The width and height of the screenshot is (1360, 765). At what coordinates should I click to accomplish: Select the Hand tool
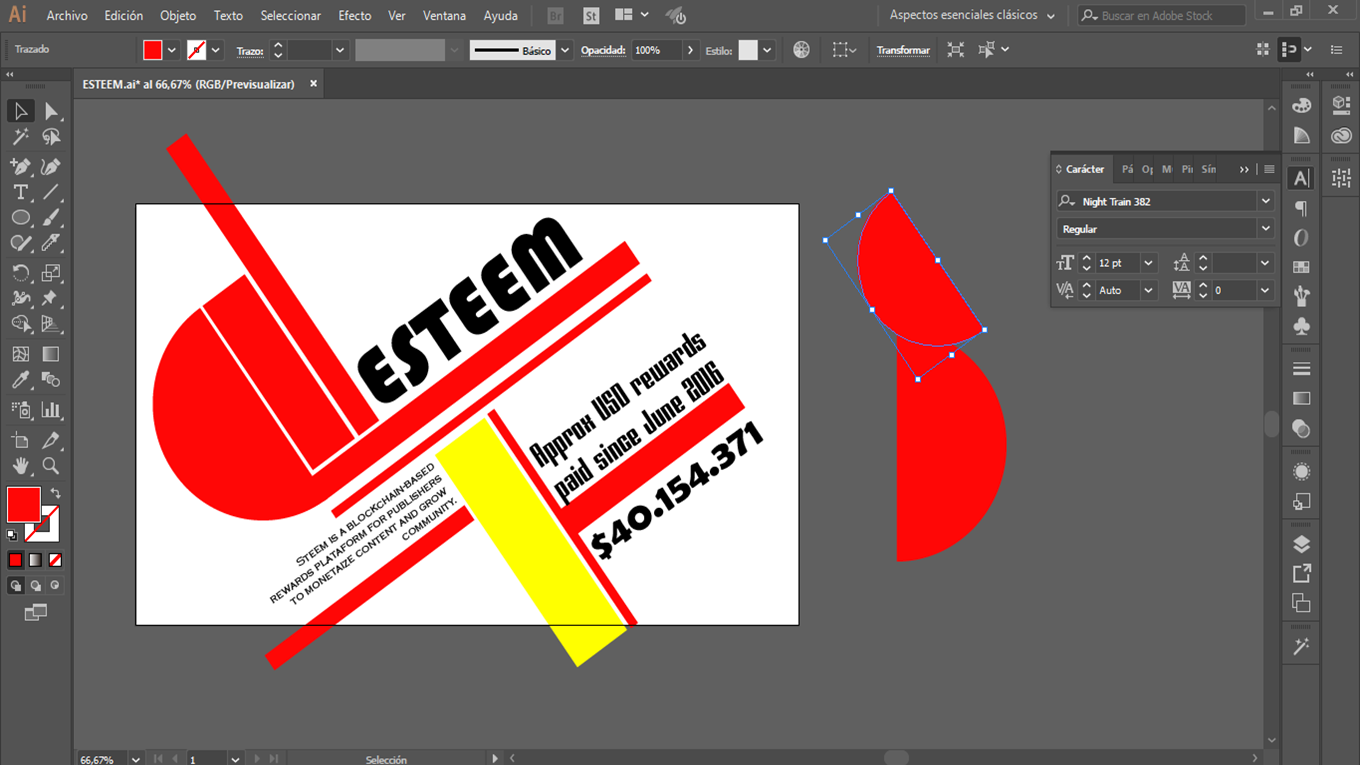click(x=20, y=466)
